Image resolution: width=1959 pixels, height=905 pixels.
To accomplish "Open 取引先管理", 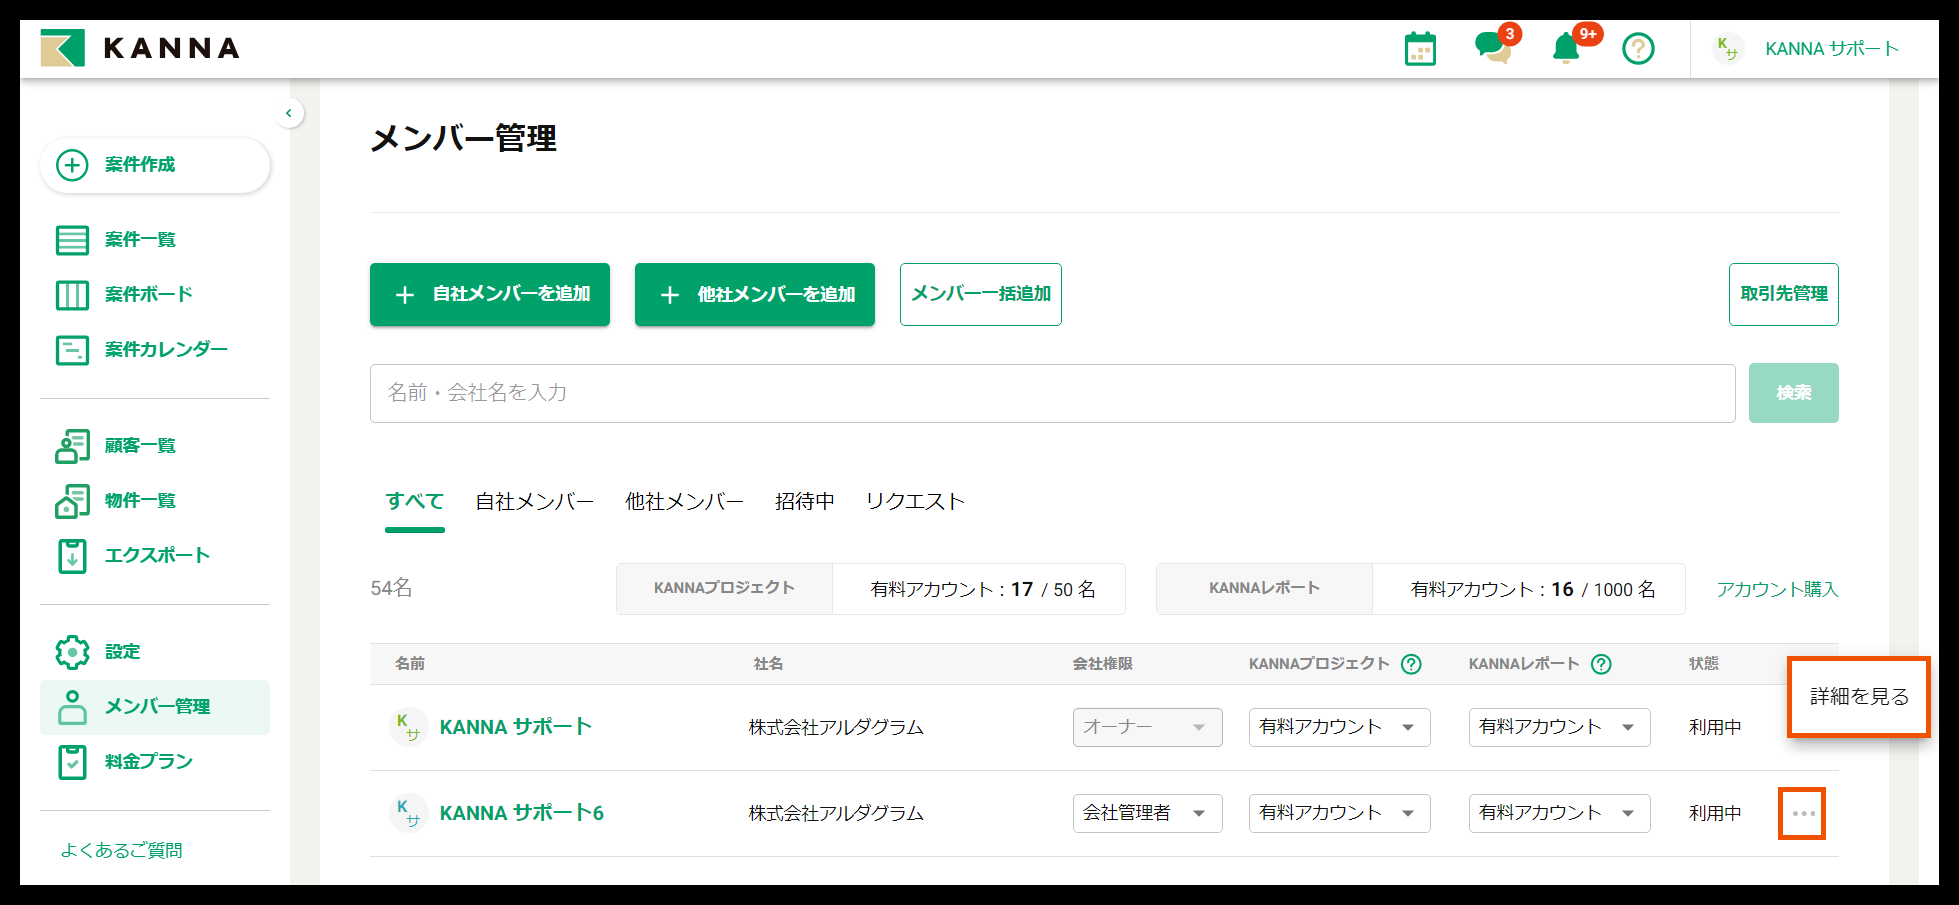I will coord(1783,294).
